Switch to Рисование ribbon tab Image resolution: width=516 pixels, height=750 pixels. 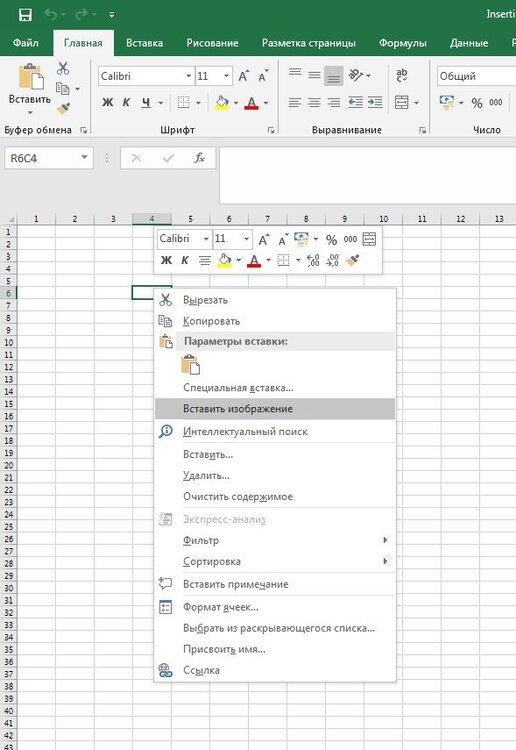tap(212, 43)
